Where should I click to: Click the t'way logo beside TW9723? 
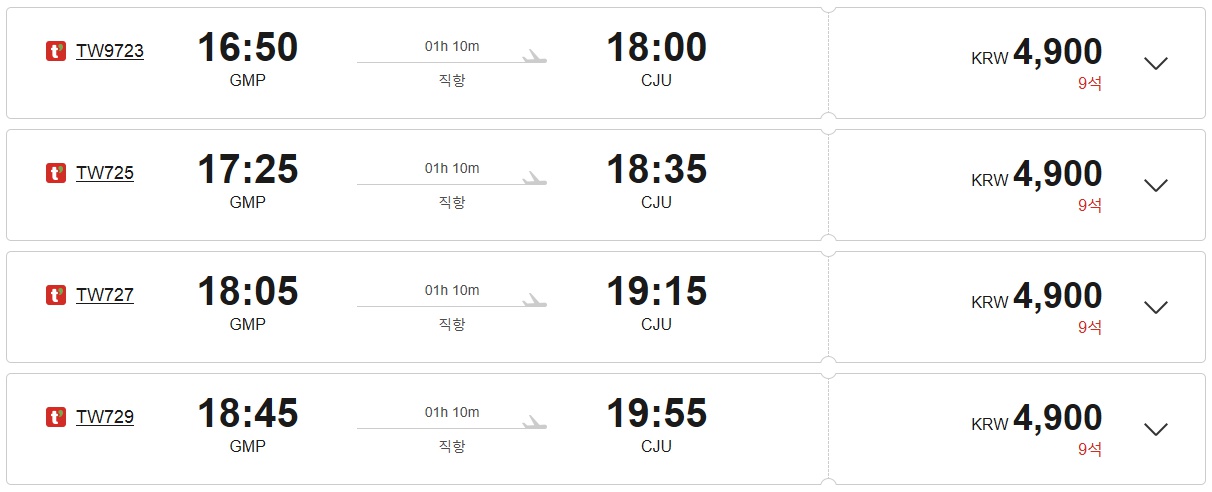(56, 51)
